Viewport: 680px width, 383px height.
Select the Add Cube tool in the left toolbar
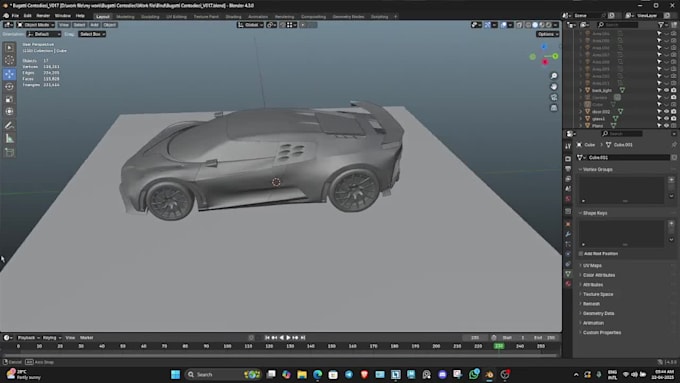pyautogui.click(x=9, y=152)
